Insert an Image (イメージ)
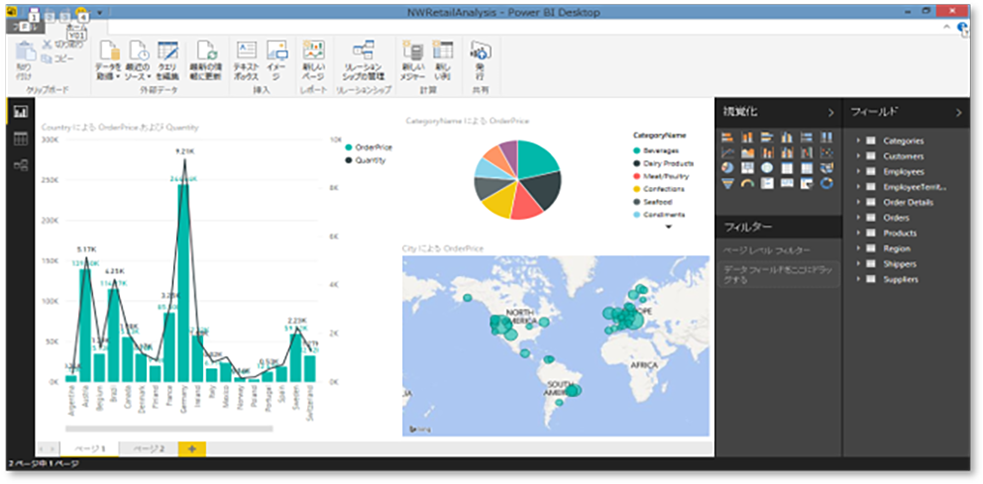 (276, 61)
